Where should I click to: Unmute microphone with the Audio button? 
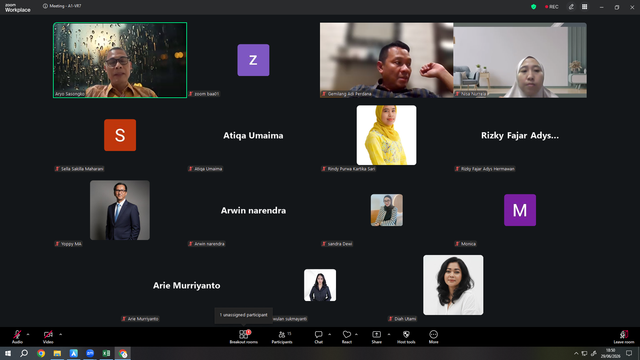click(x=17, y=337)
